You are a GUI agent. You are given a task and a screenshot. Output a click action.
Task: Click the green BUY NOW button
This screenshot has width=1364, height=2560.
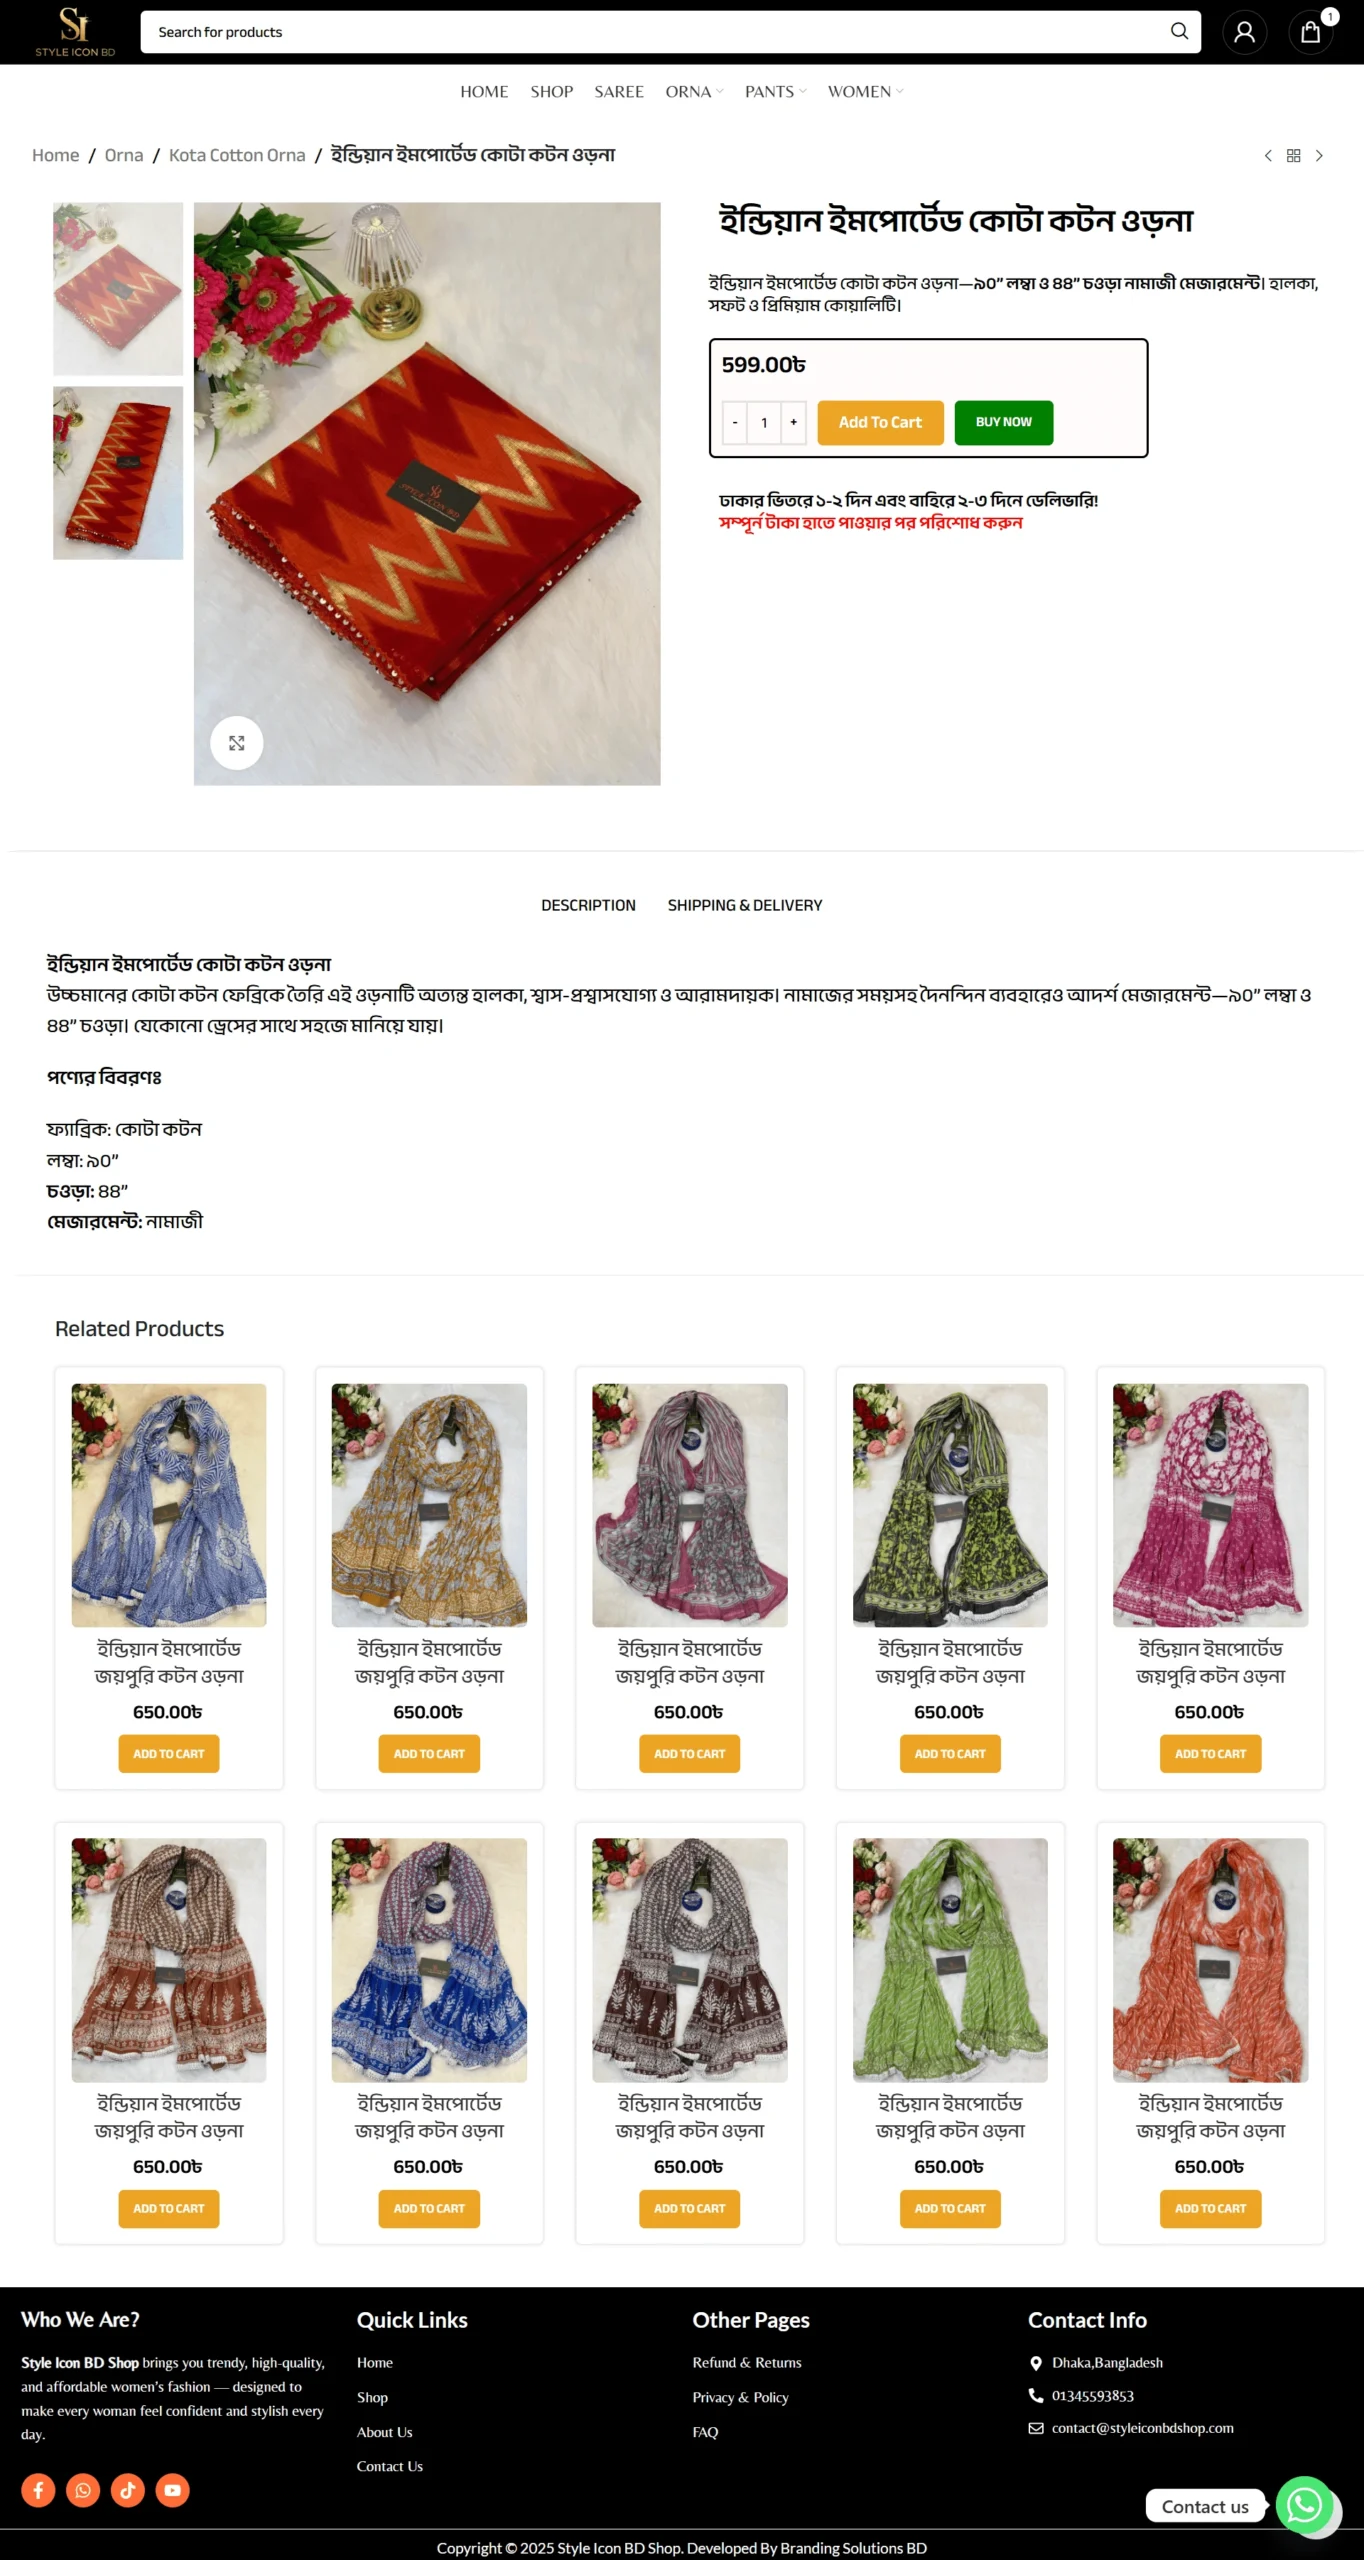[1004, 422]
